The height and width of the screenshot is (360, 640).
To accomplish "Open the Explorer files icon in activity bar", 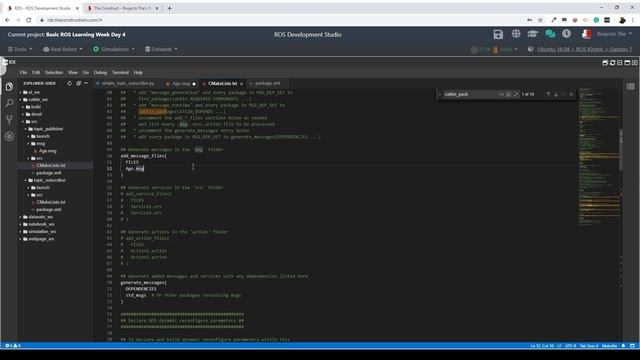I will (9, 87).
